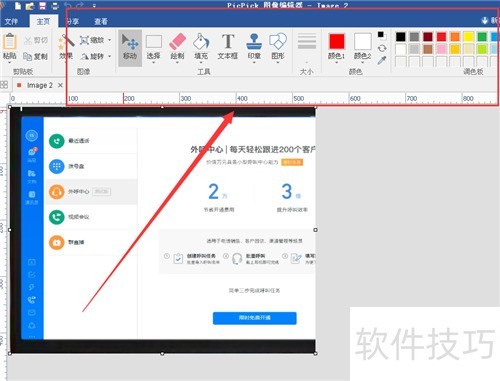Pick the brown palette swatch

point(428,49)
